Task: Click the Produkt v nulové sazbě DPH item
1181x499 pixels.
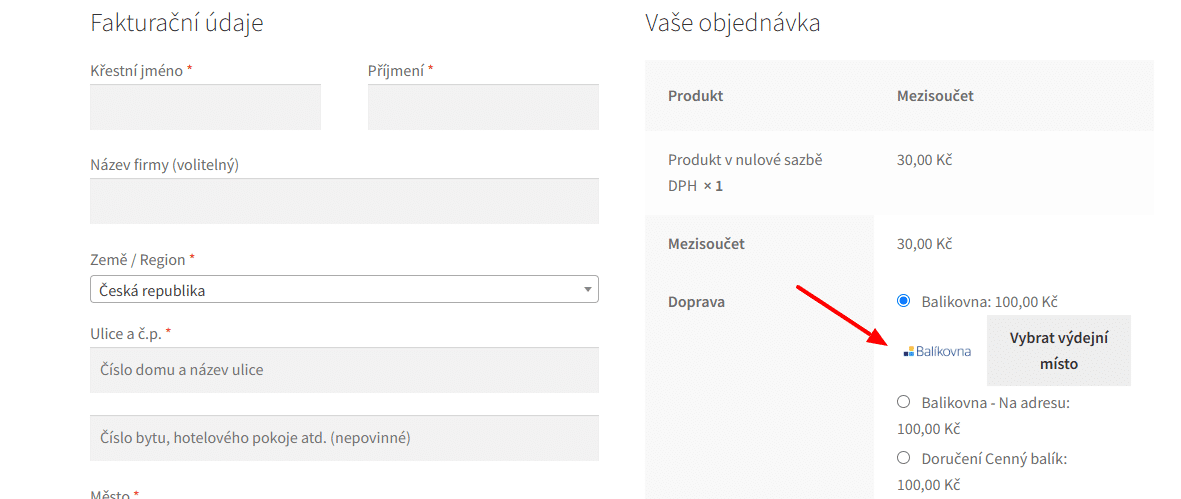Action: pos(744,172)
